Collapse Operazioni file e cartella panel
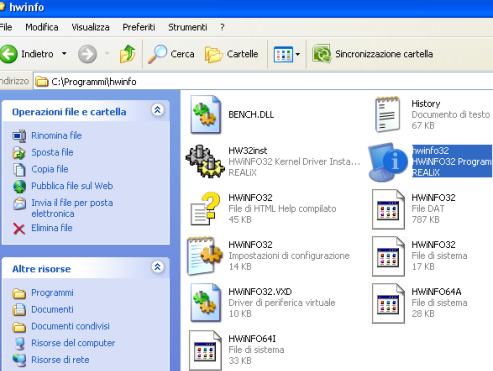 [157, 110]
